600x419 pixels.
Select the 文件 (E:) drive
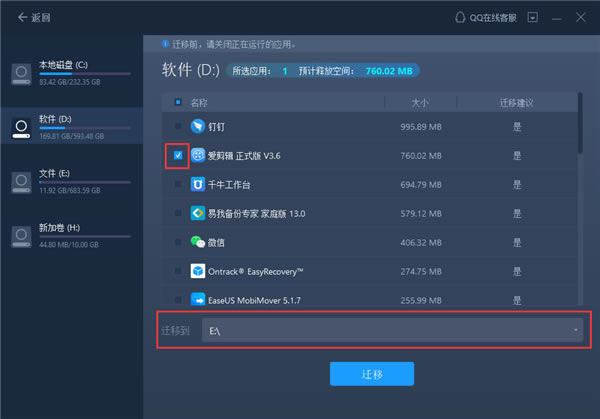click(72, 181)
